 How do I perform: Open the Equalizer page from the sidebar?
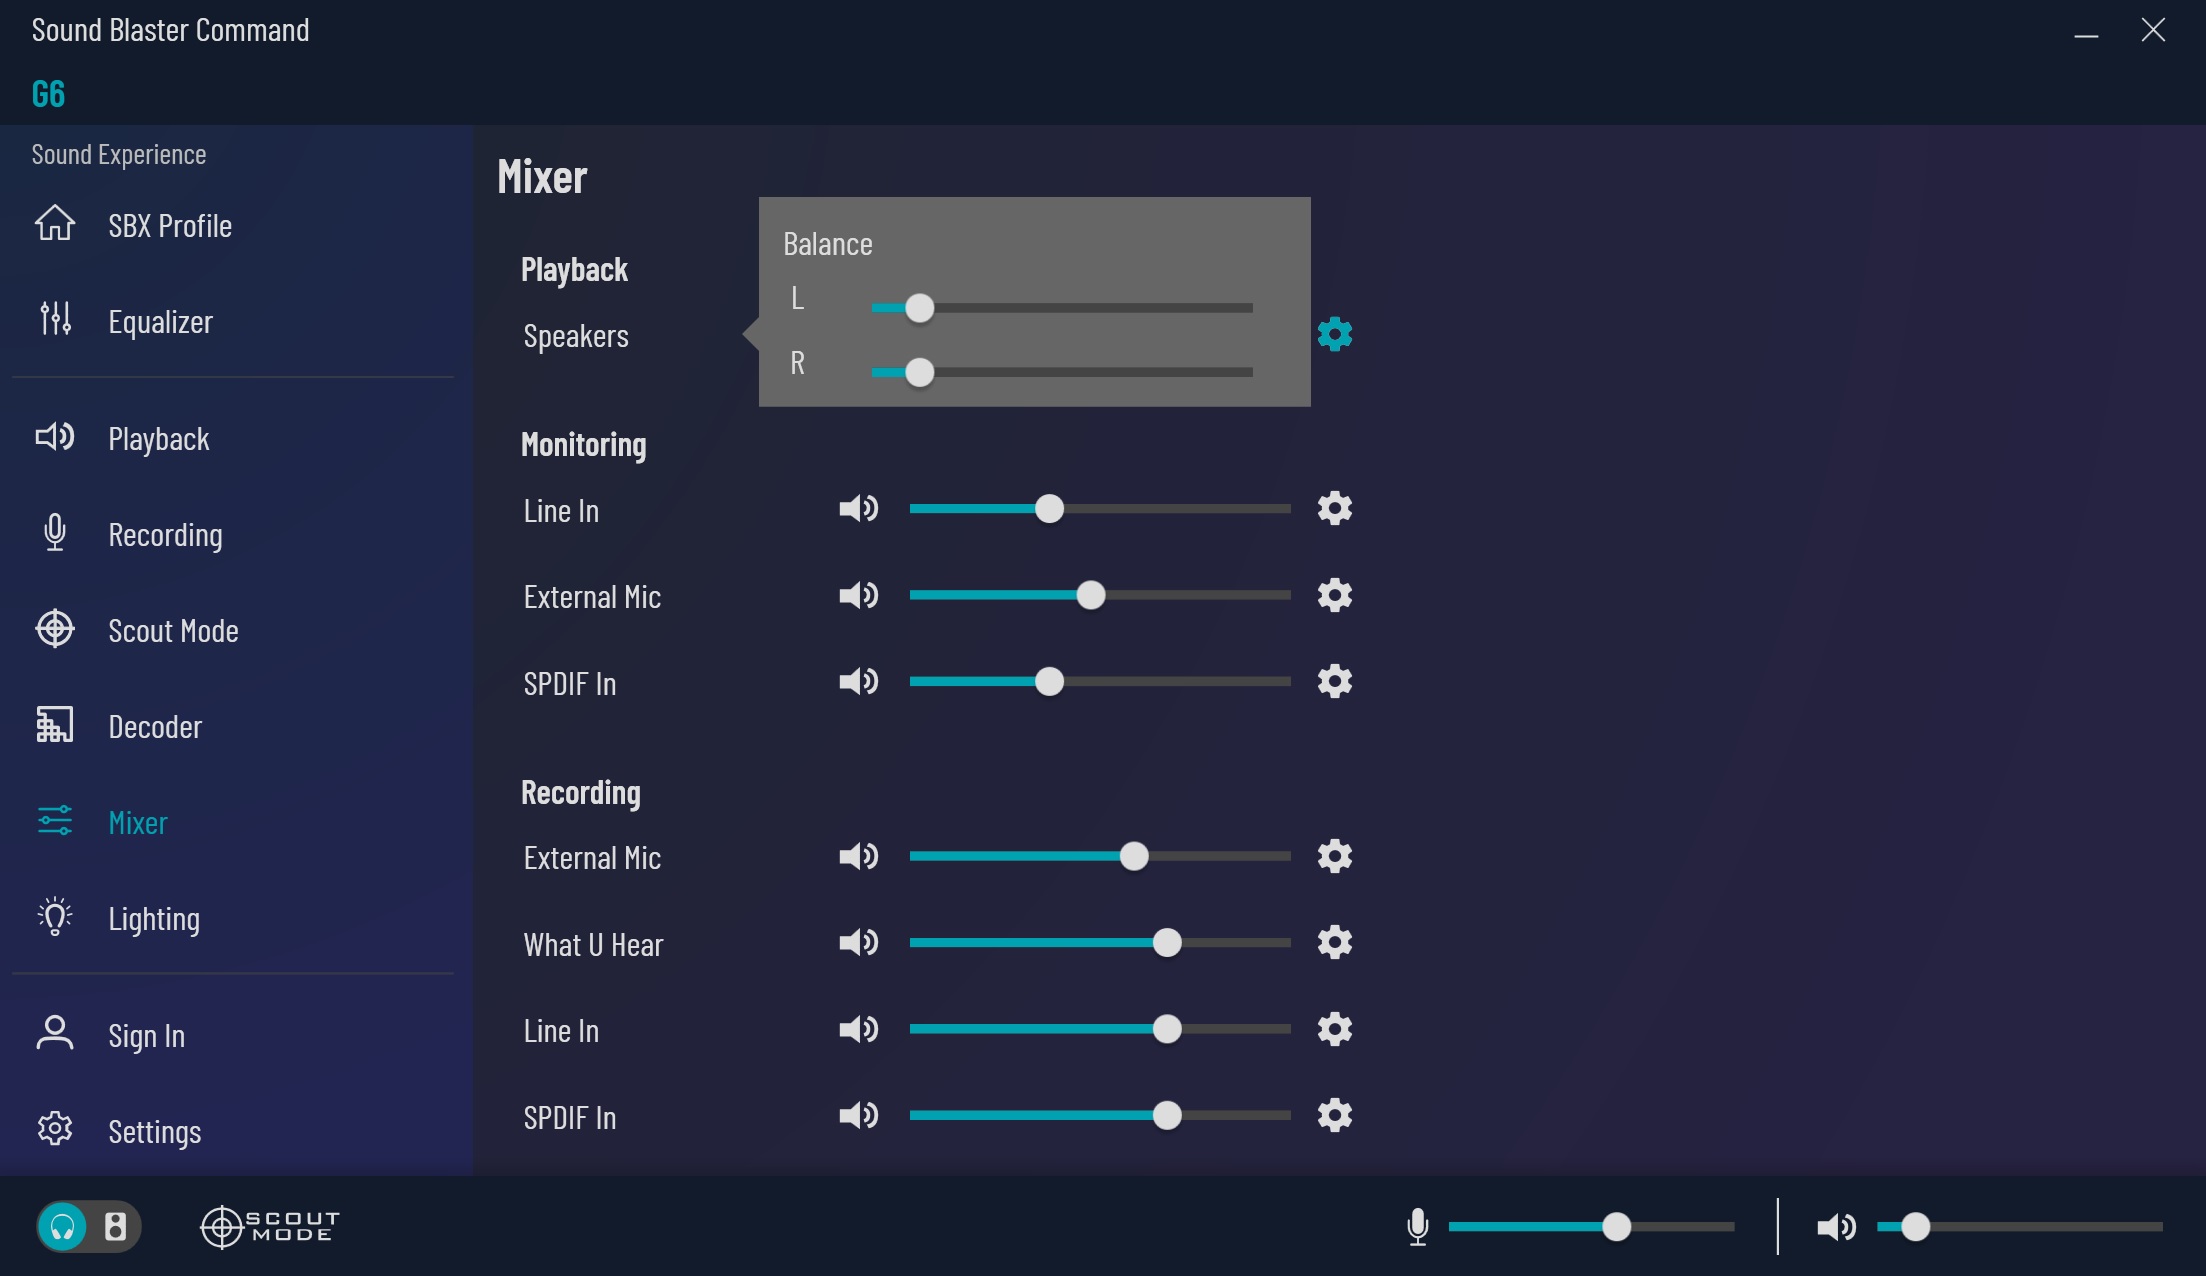point(160,322)
